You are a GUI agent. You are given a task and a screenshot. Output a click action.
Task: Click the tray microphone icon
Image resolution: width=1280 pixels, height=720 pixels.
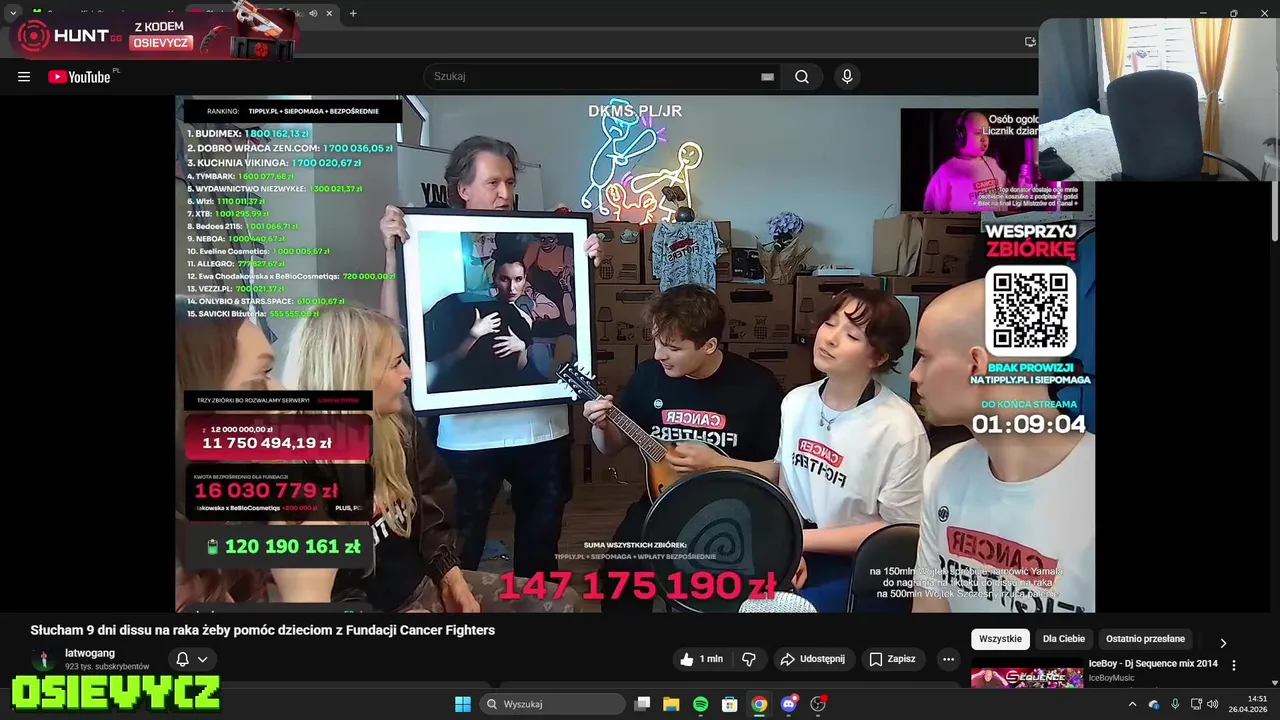pos(1175,704)
